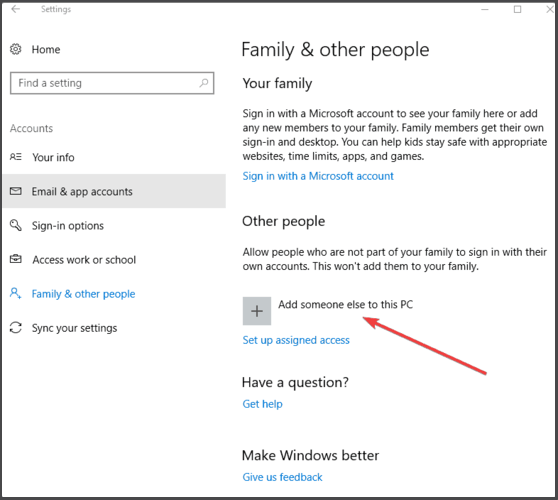Focus the Find a setting search box

(112, 83)
